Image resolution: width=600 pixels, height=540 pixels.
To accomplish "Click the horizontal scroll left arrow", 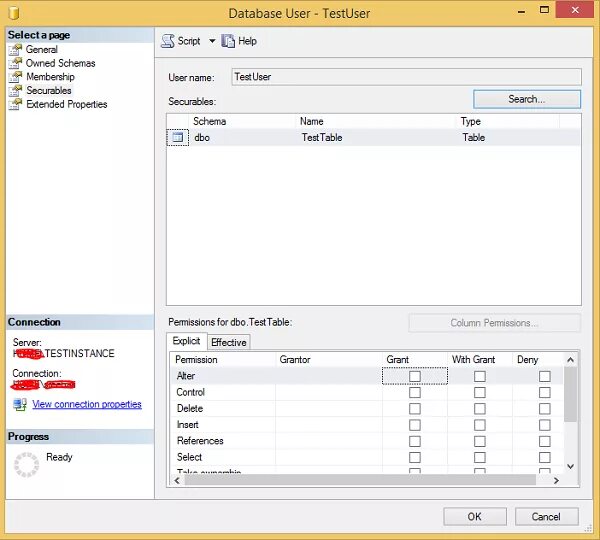I will [x=177, y=480].
